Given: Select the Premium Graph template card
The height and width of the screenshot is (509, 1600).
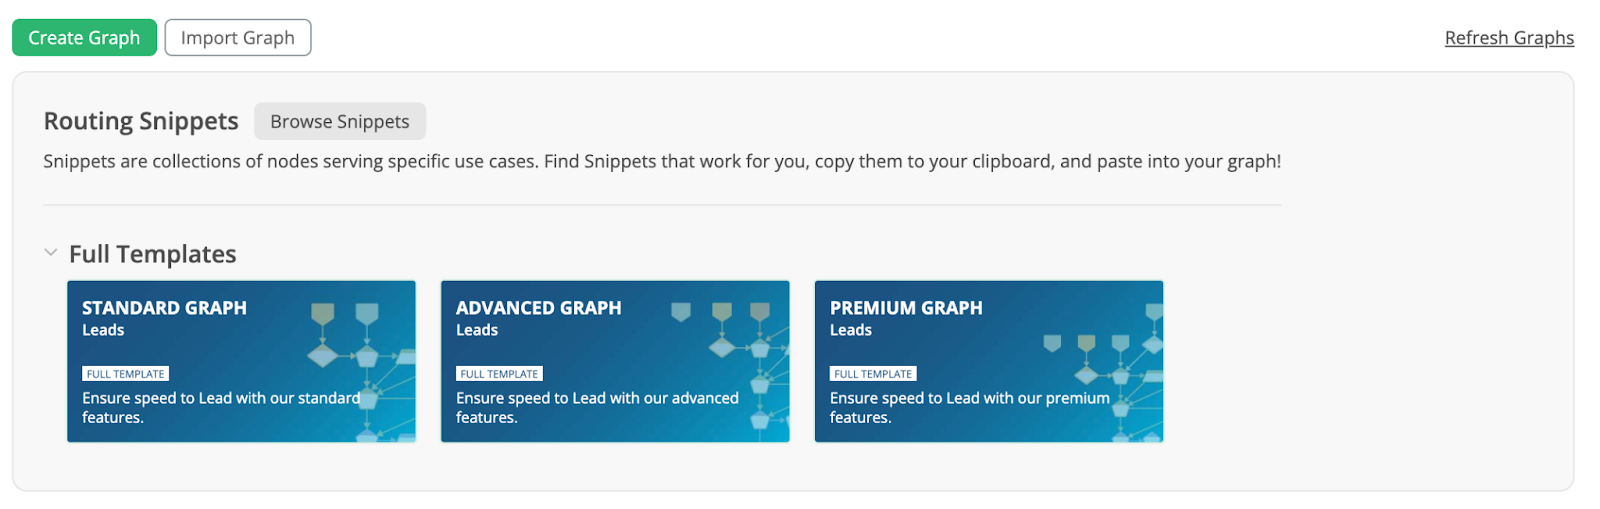Looking at the screenshot, I should coord(989,361).
